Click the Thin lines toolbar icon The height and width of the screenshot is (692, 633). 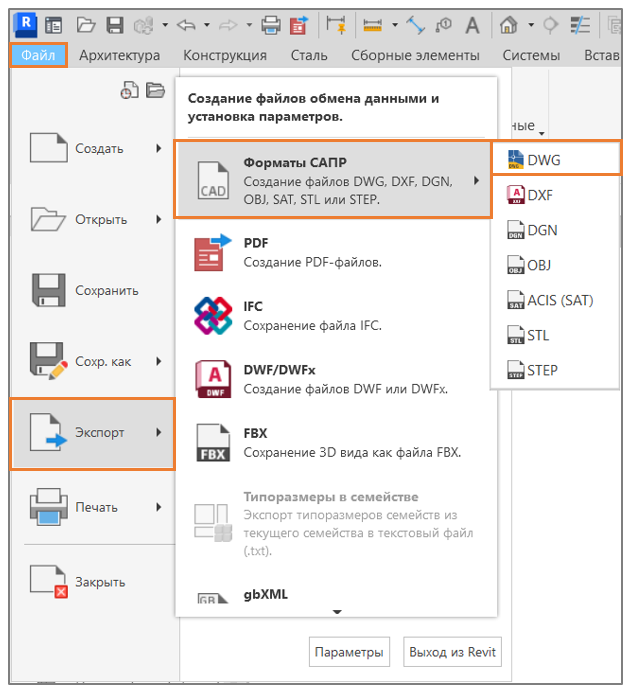pyautogui.click(x=580, y=25)
